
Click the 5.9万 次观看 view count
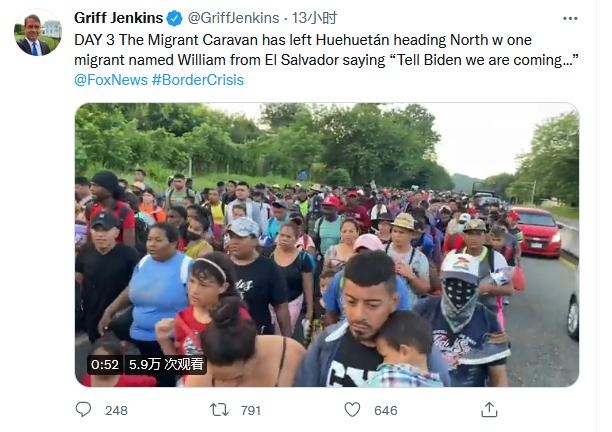point(166,364)
